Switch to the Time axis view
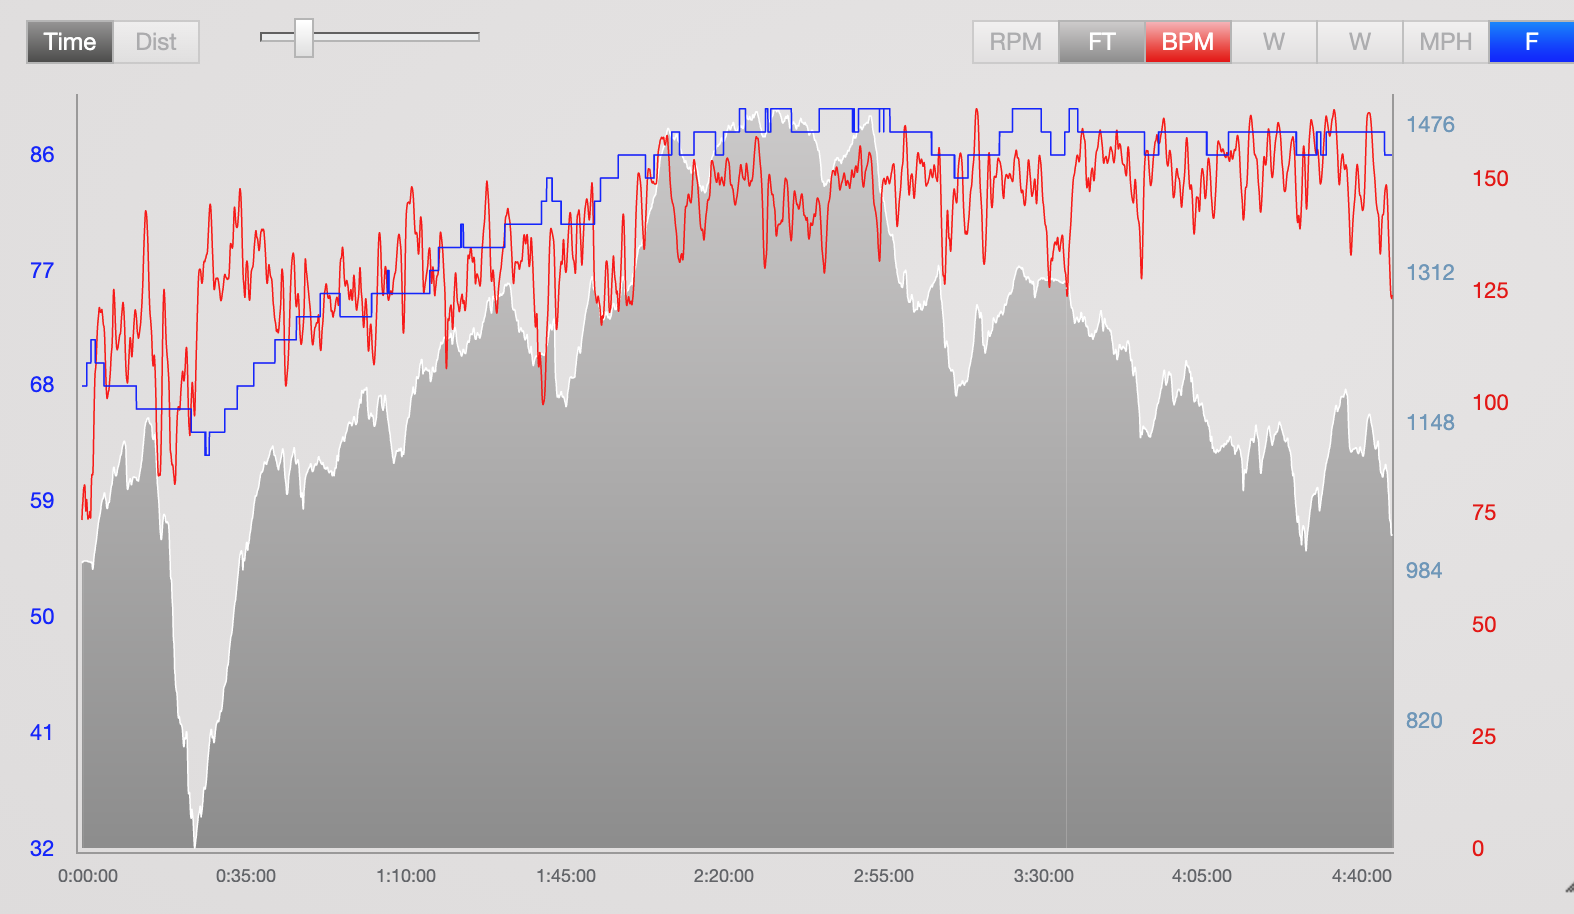1574x914 pixels. 70,42
